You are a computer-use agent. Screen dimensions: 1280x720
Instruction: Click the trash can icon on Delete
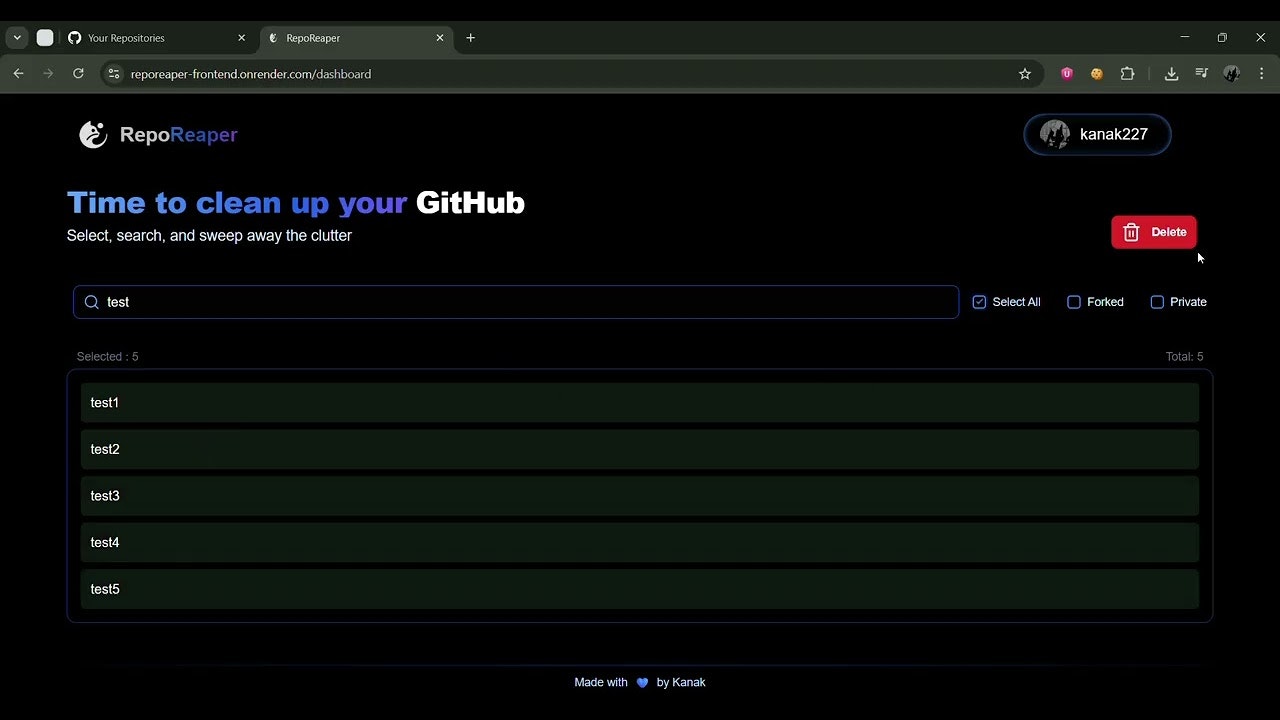[x=1131, y=232]
